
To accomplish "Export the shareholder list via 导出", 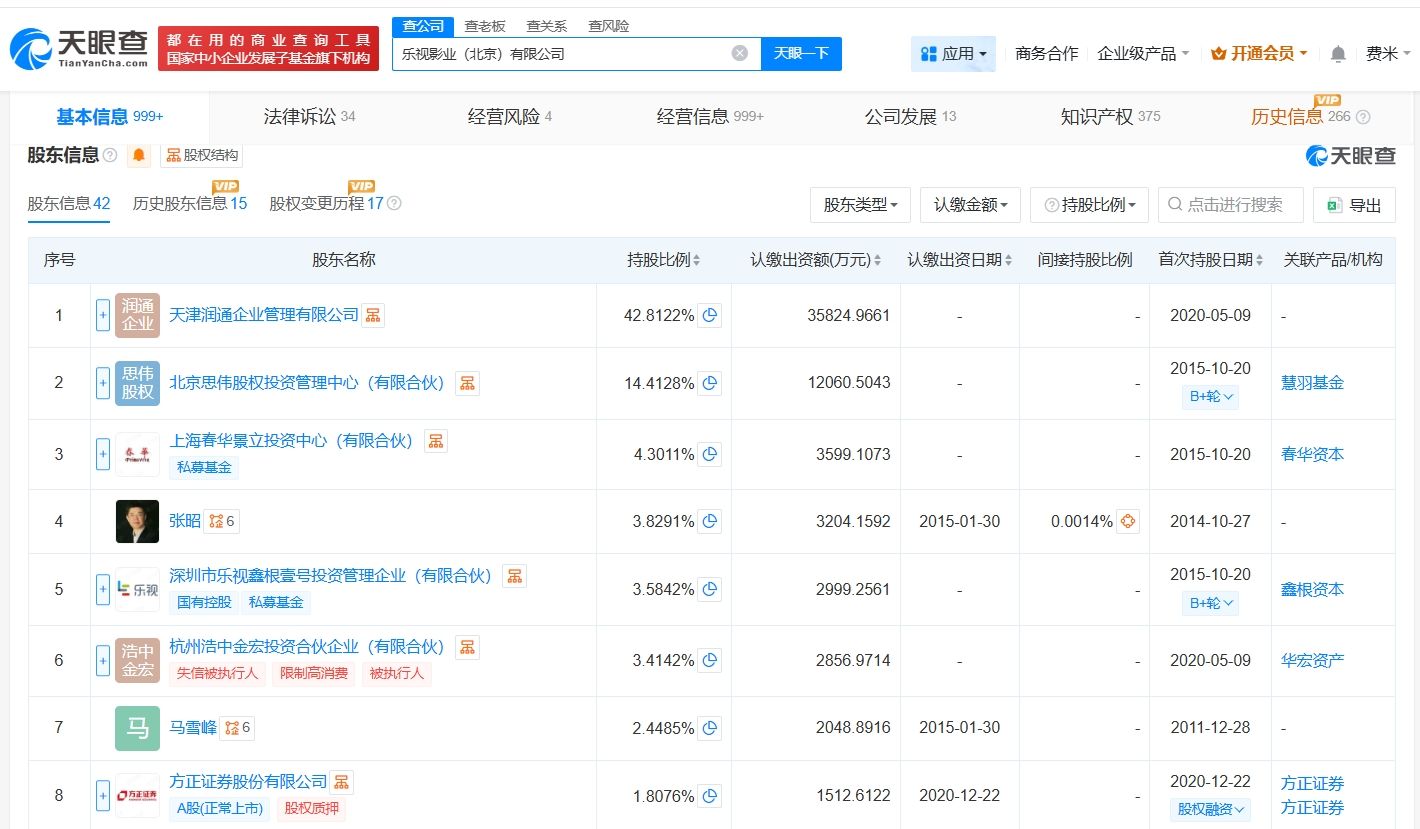I will coord(1353,205).
